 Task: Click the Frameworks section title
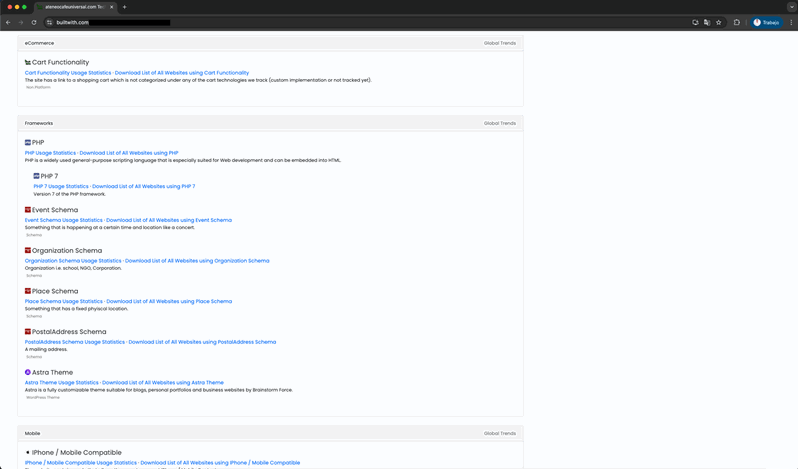(39, 123)
